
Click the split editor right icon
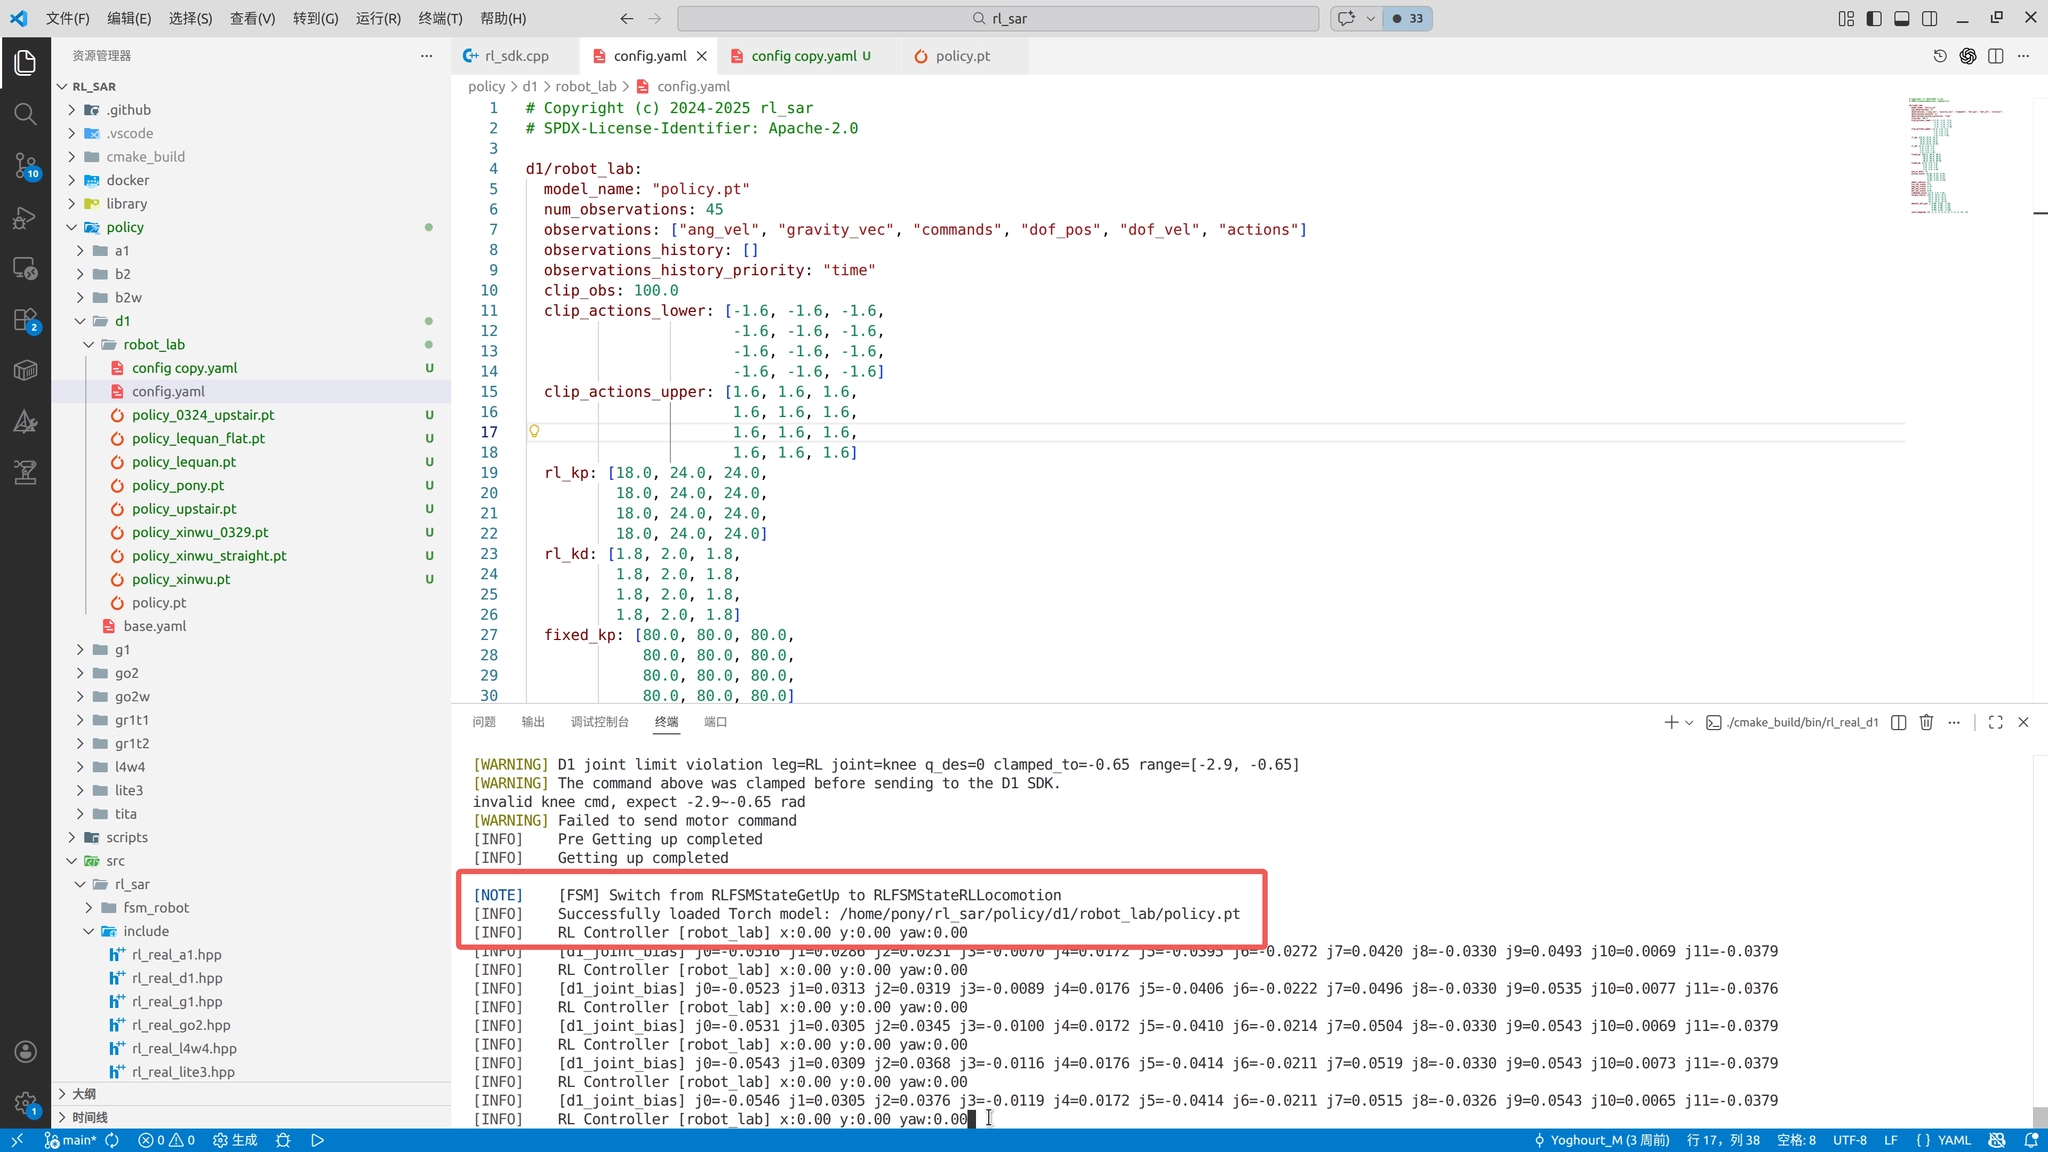[x=1995, y=56]
